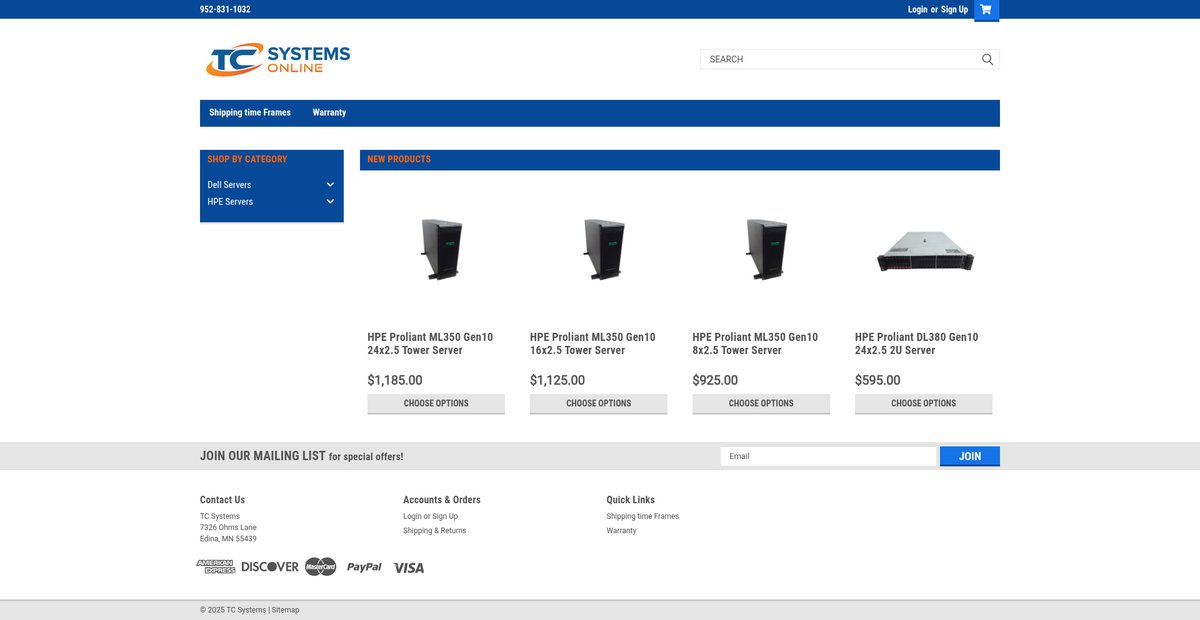Choose options for ML350 Gen10 24x2.5
The height and width of the screenshot is (620, 1200).
(436, 404)
